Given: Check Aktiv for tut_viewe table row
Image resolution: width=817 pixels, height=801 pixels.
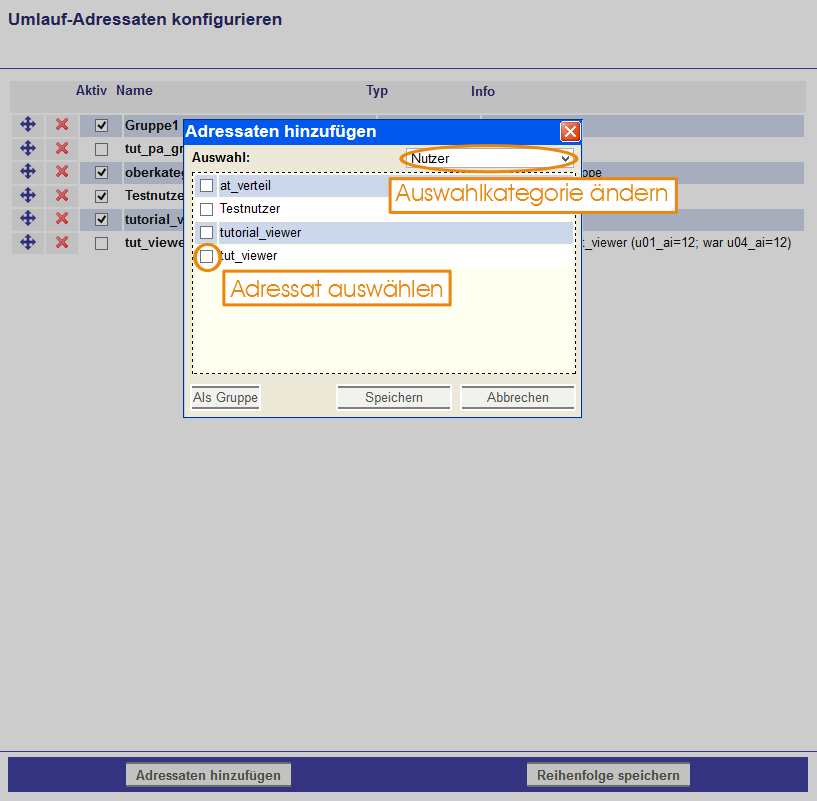Looking at the screenshot, I should pos(102,243).
